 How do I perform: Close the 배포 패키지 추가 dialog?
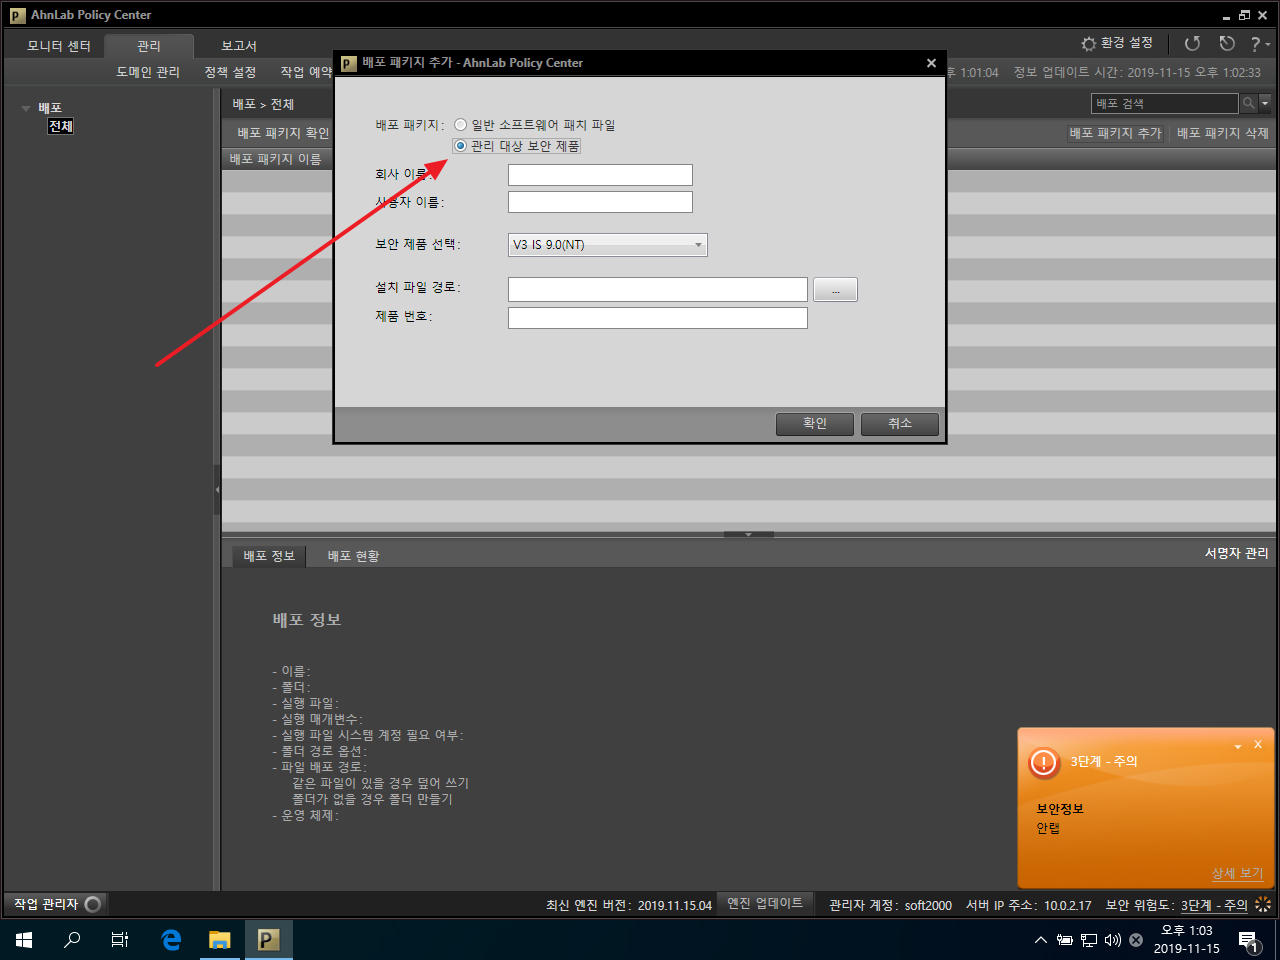point(931,63)
